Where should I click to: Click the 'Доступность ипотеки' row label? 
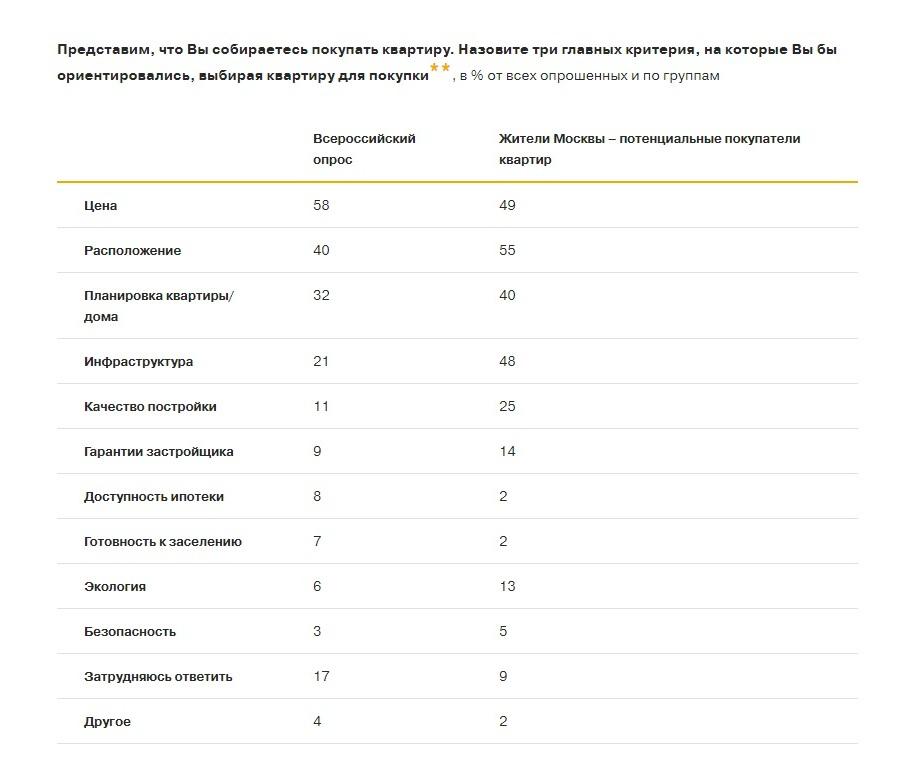154,497
